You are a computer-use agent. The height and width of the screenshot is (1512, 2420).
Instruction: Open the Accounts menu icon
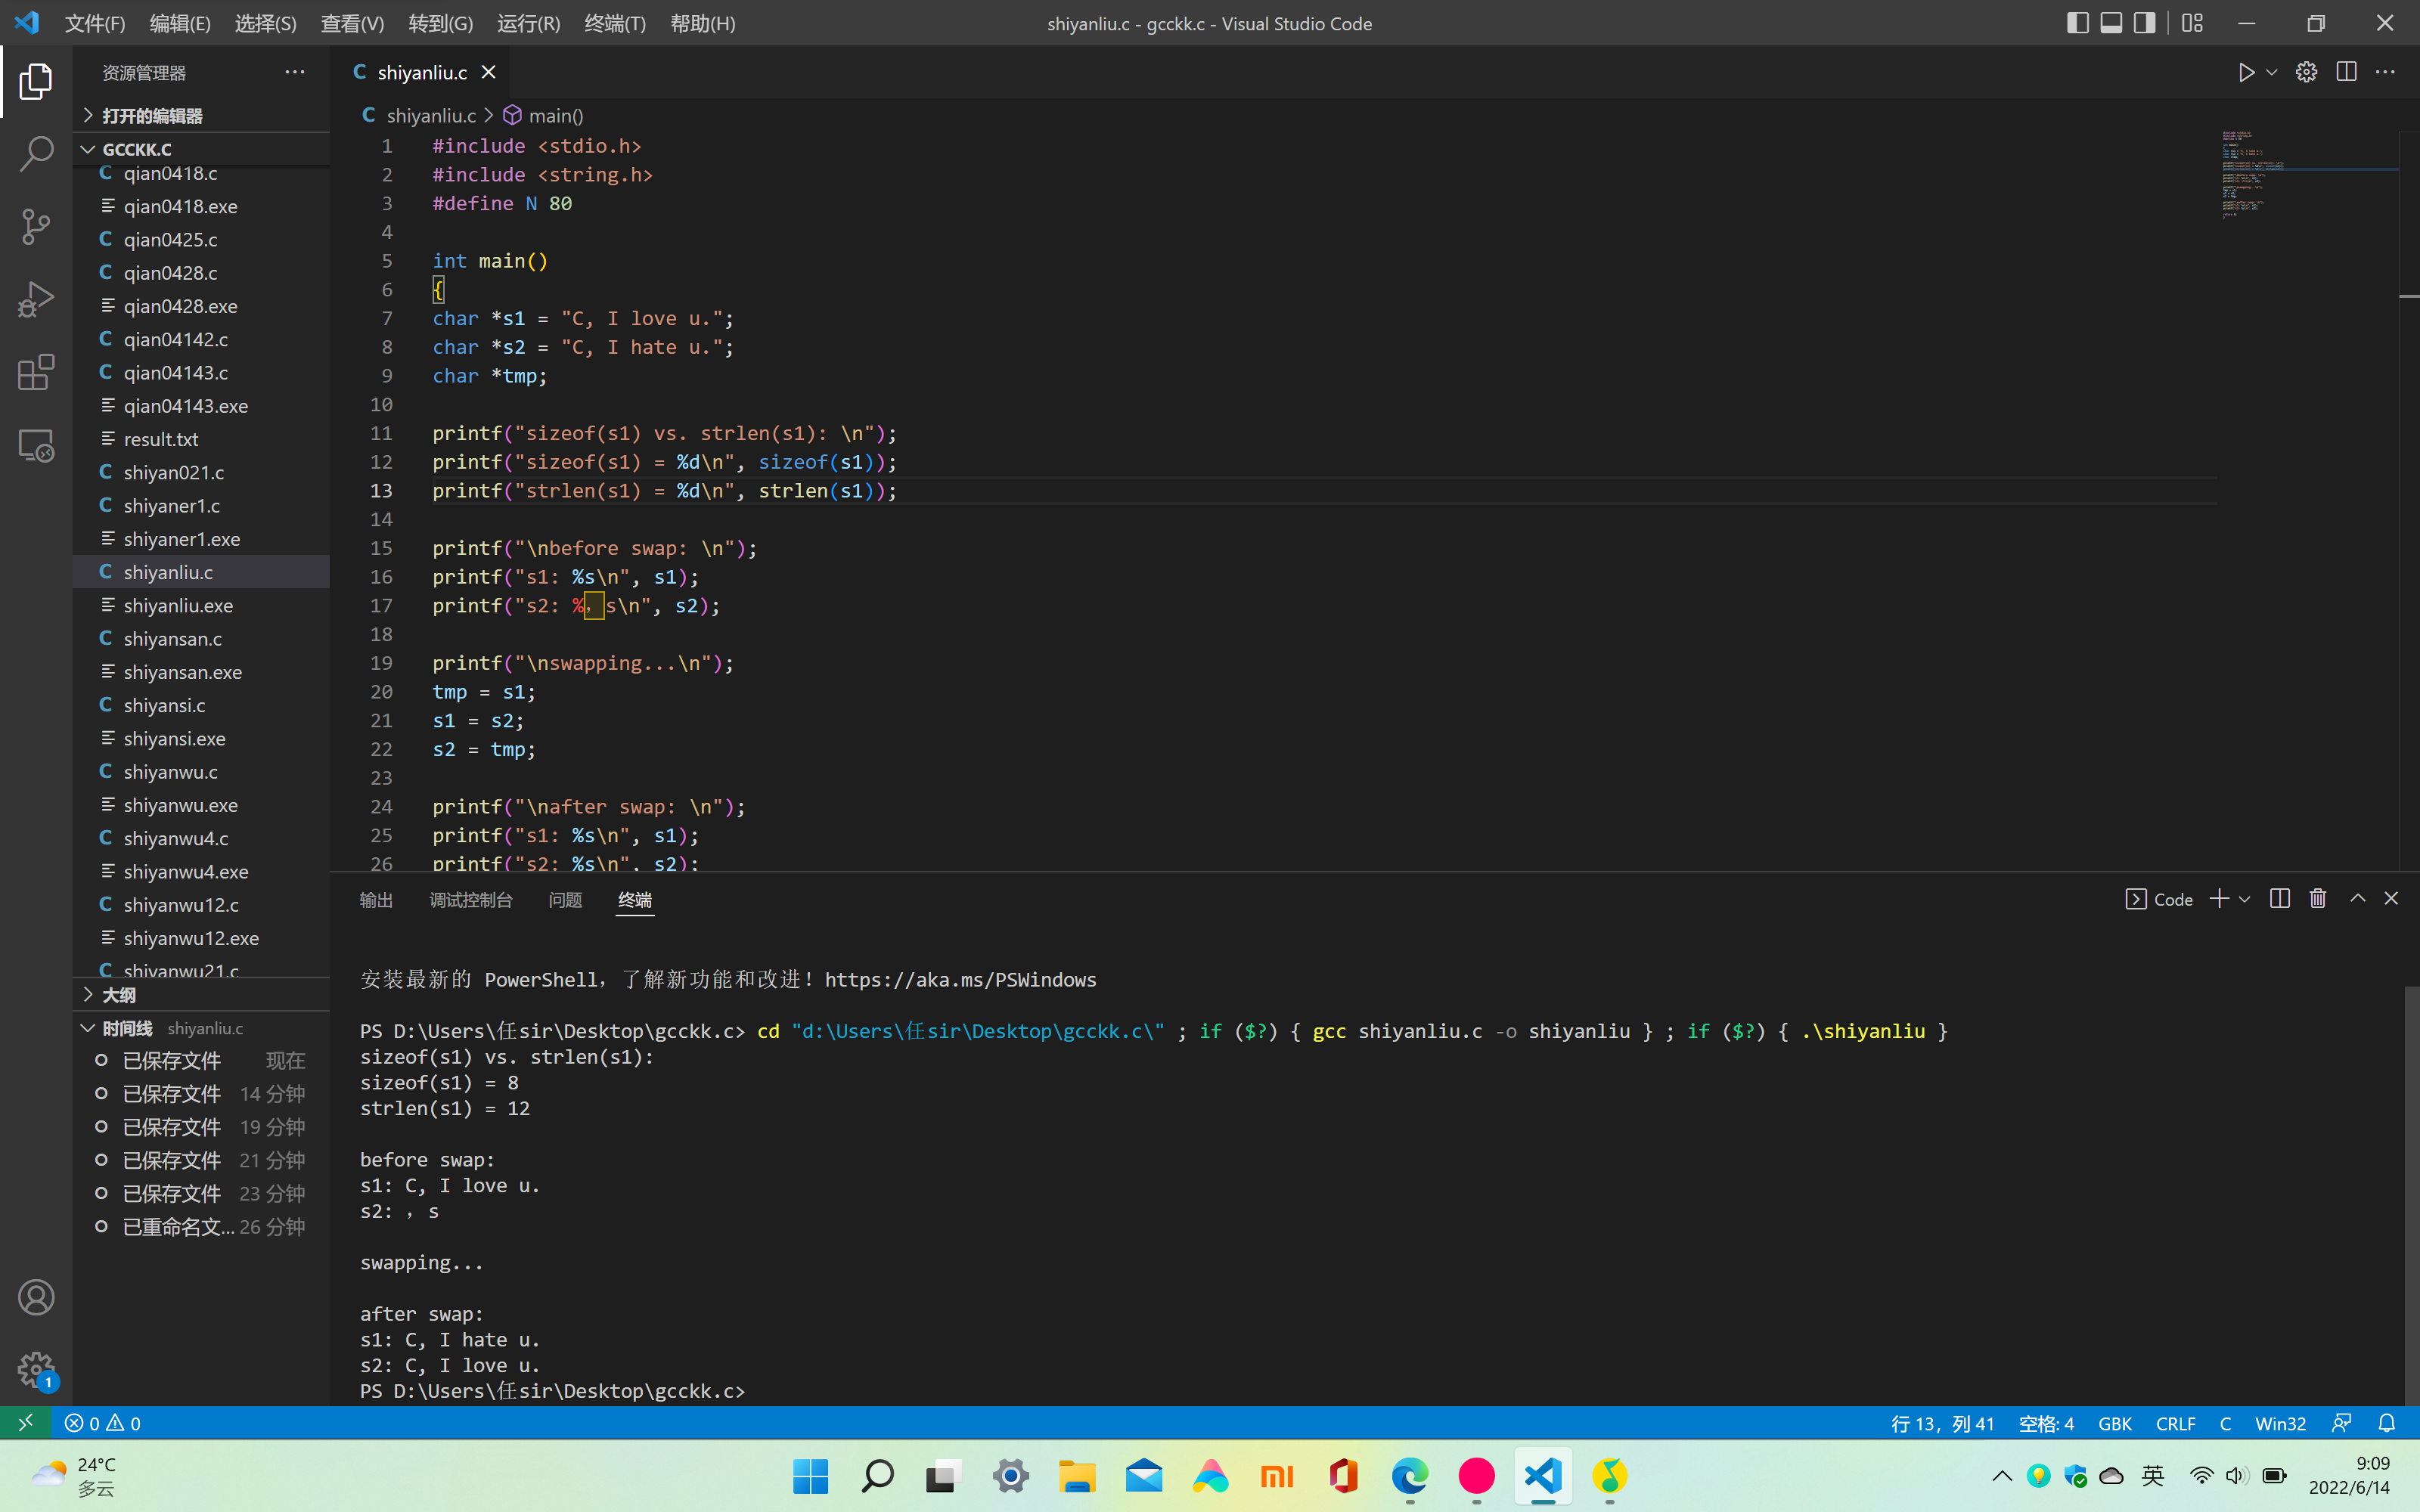click(x=36, y=1297)
